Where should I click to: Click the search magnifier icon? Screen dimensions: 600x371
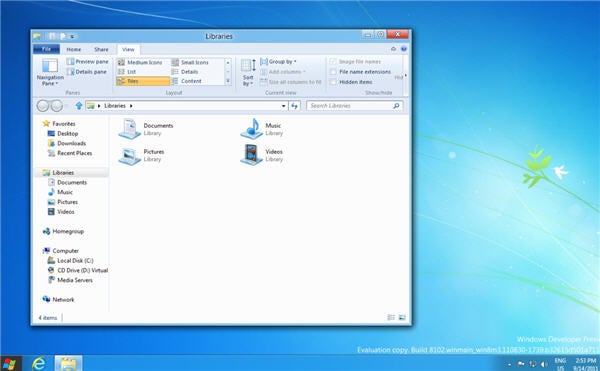[396, 106]
